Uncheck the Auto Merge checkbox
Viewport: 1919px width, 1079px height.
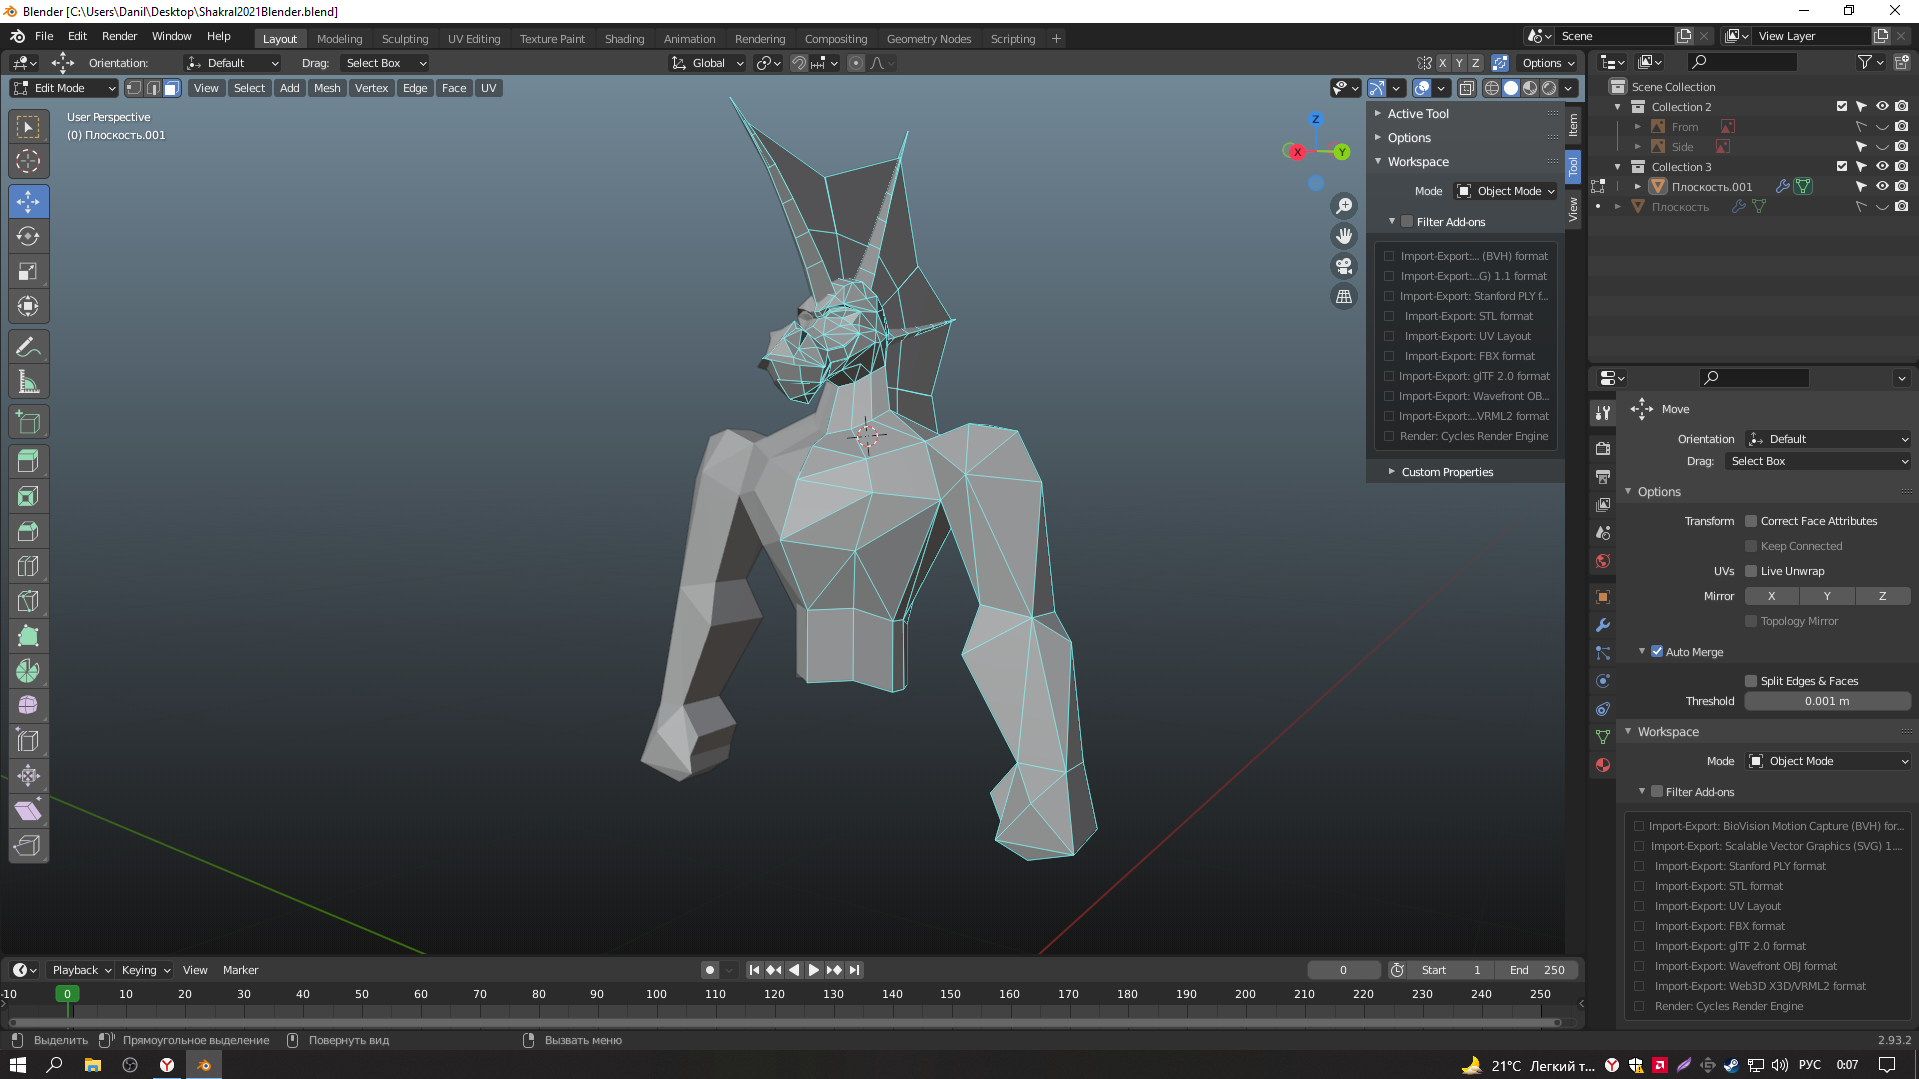pyautogui.click(x=1657, y=651)
